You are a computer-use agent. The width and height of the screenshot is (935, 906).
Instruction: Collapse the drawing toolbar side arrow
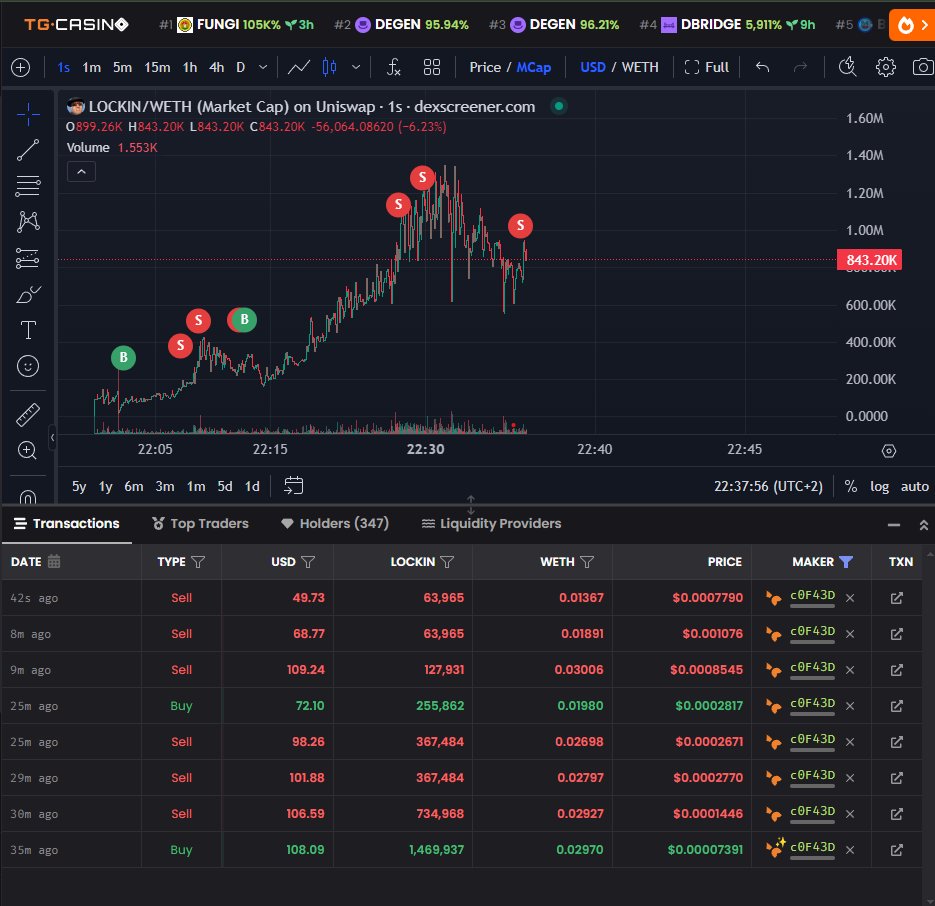tap(52, 437)
